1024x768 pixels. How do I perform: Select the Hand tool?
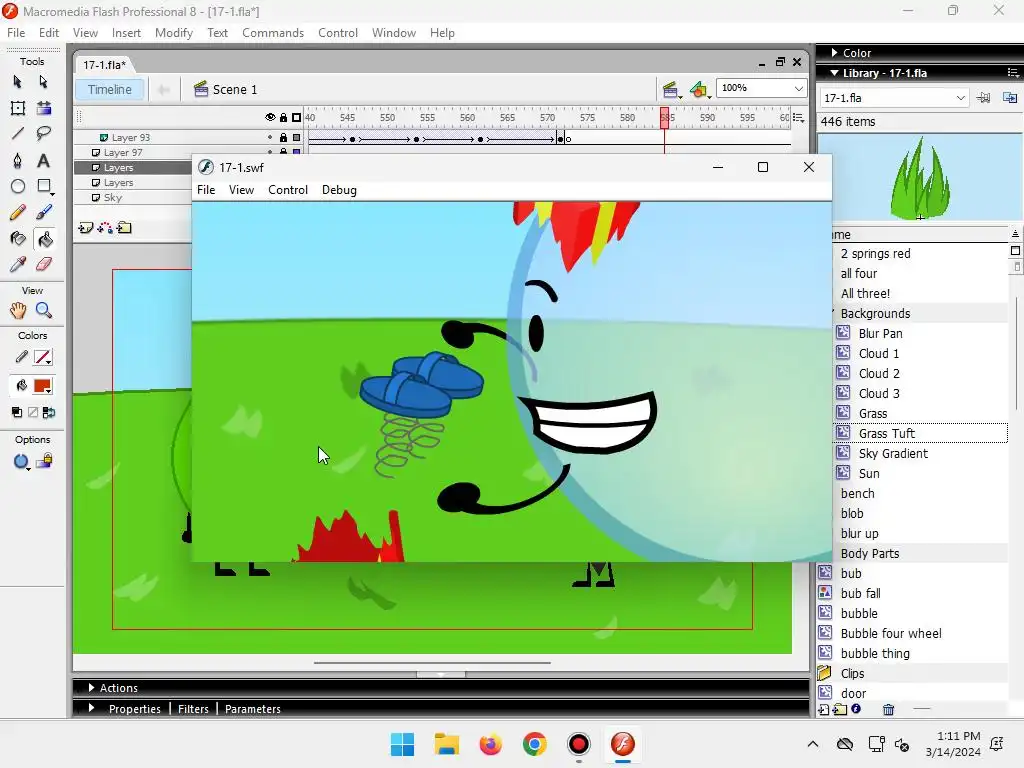(x=18, y=310)
